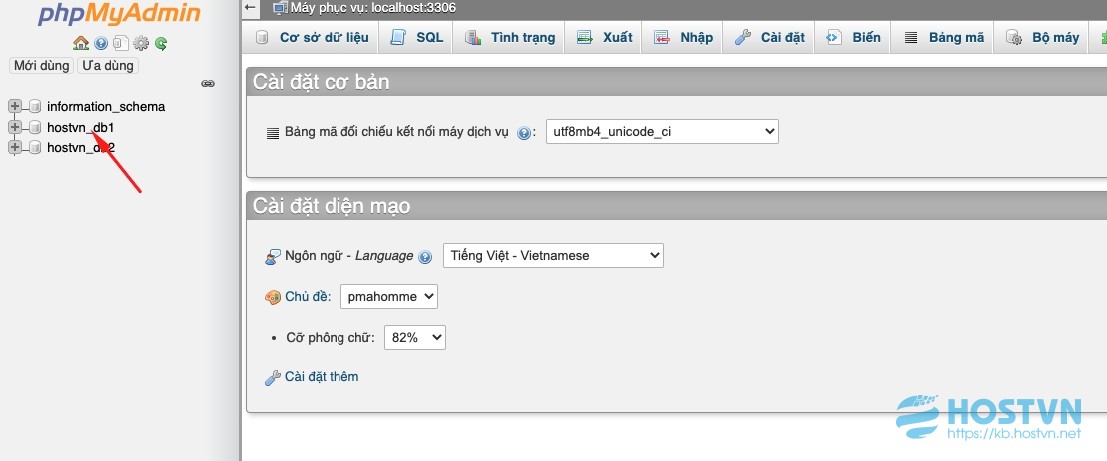Click the home icon under phpMyAdmin logo

pos(81,43)
